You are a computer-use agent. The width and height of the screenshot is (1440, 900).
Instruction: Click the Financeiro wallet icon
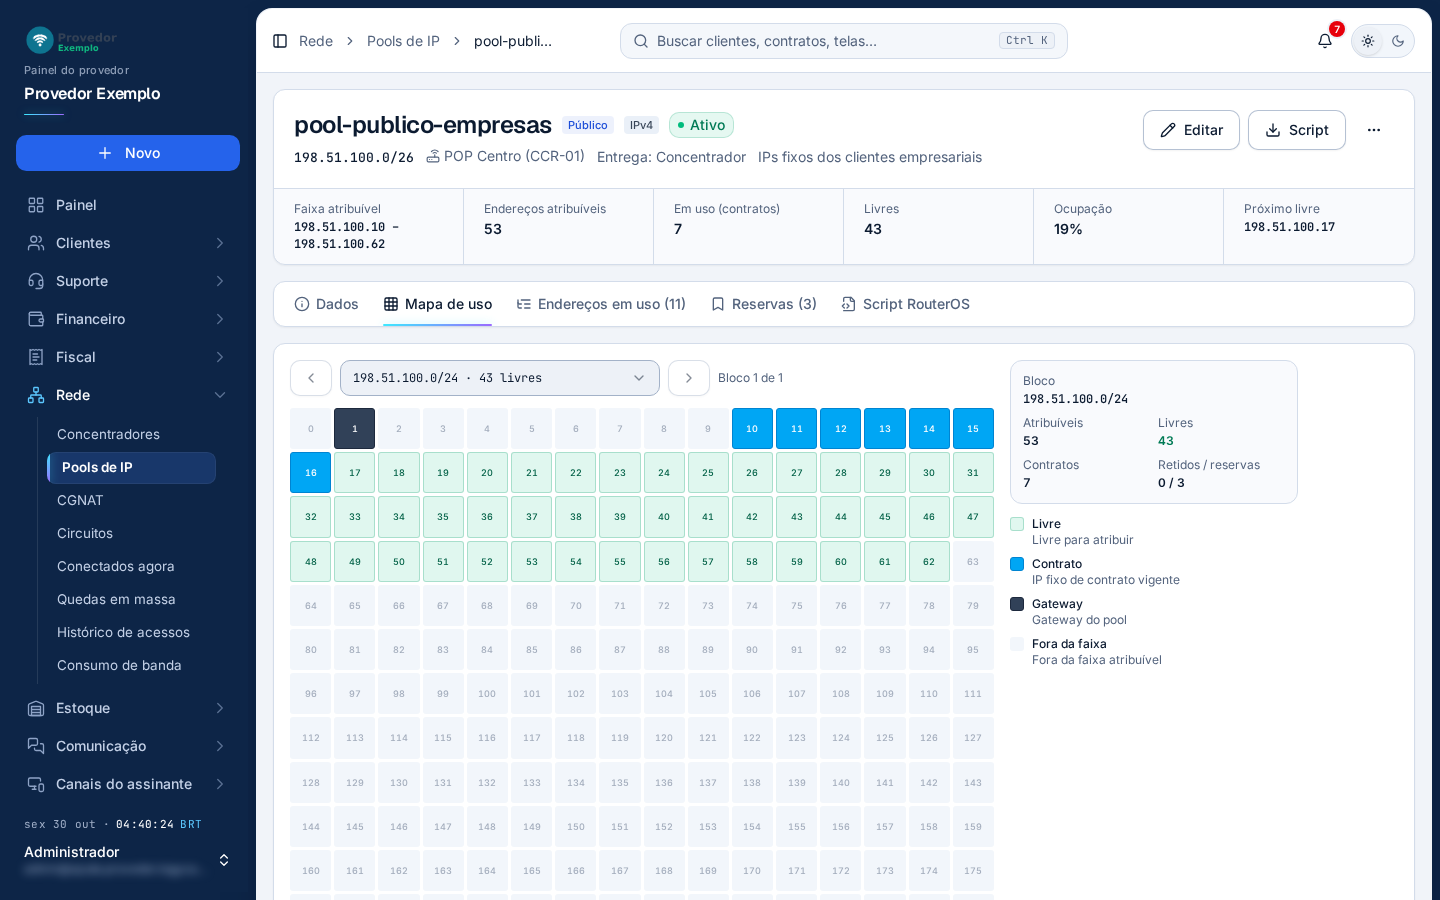[x=36, y=319]
